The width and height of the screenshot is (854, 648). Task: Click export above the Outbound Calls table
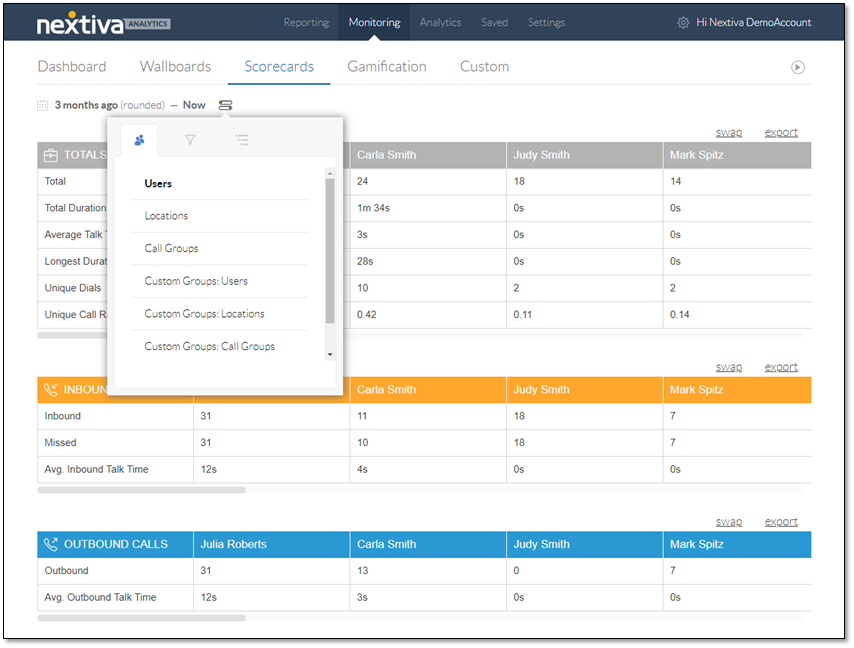coord(780,522)
